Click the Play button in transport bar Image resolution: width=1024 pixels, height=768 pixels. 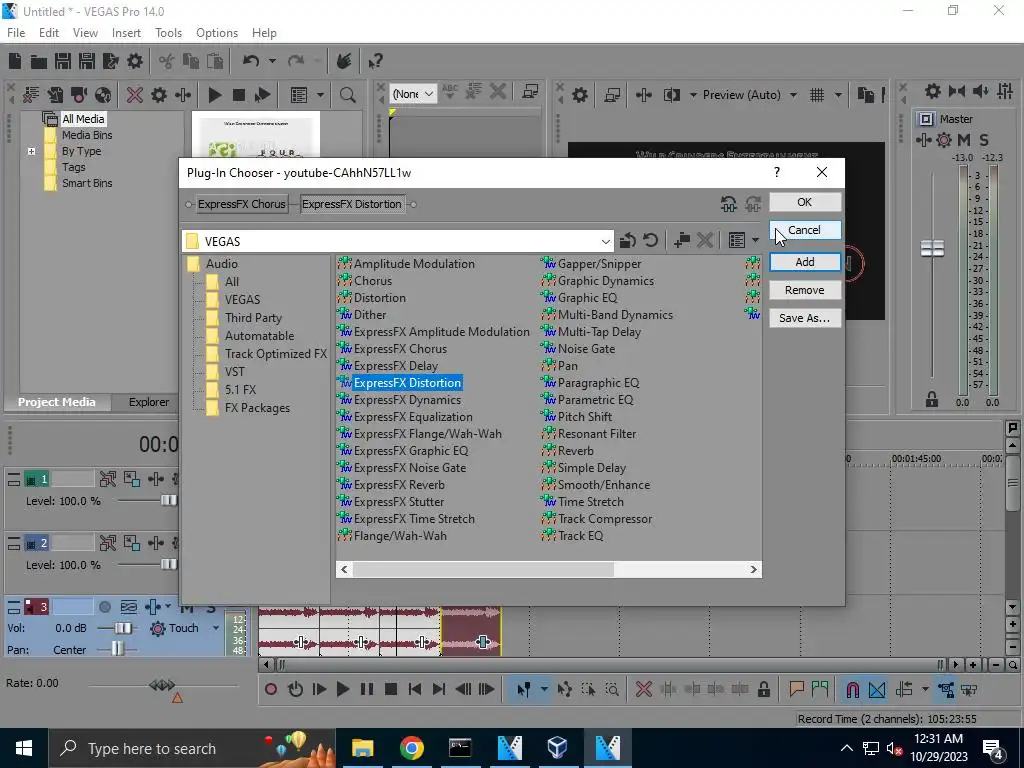(x=343, y=689)
